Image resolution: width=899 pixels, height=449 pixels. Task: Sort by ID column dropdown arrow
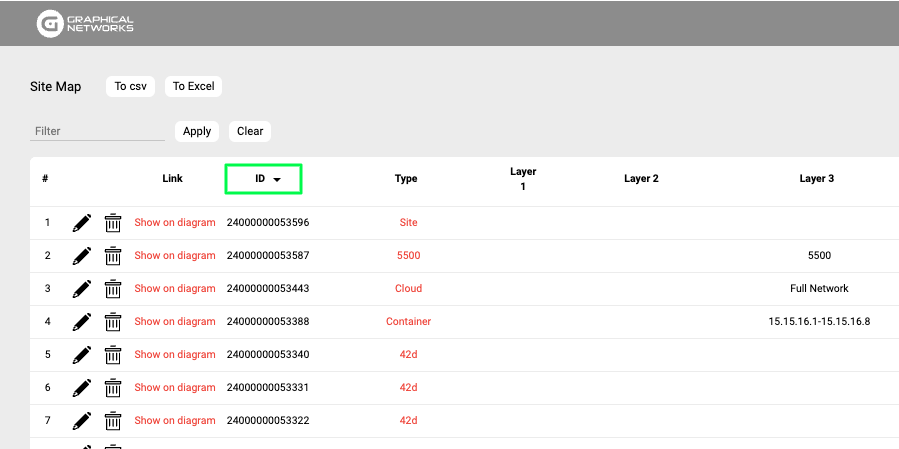pyautogui.click(x=277, y=180)
